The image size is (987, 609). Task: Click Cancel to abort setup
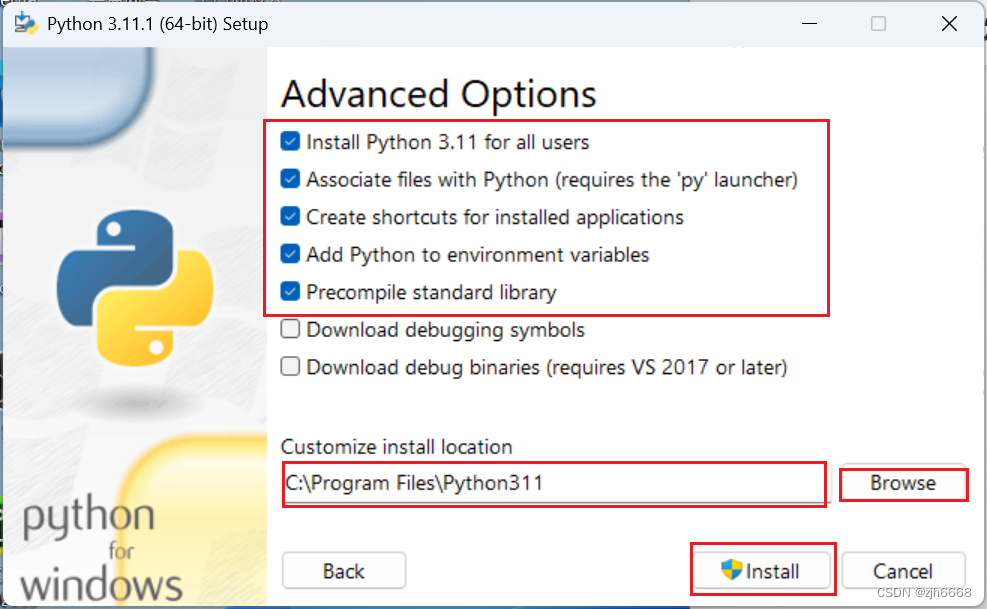click(x=903, y=570)
